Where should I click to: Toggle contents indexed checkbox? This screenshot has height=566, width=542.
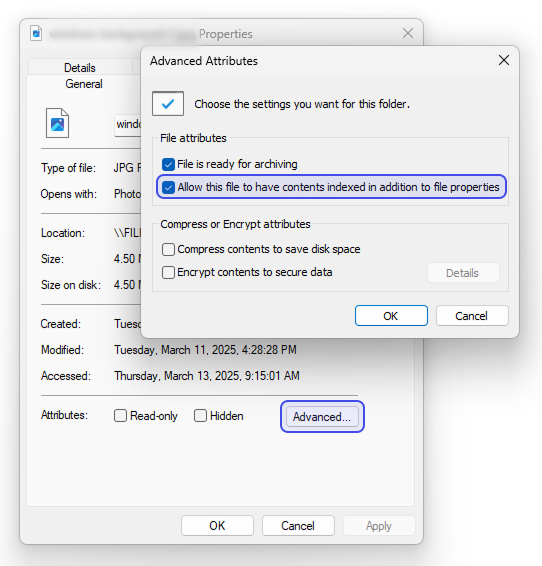[168, 187]
